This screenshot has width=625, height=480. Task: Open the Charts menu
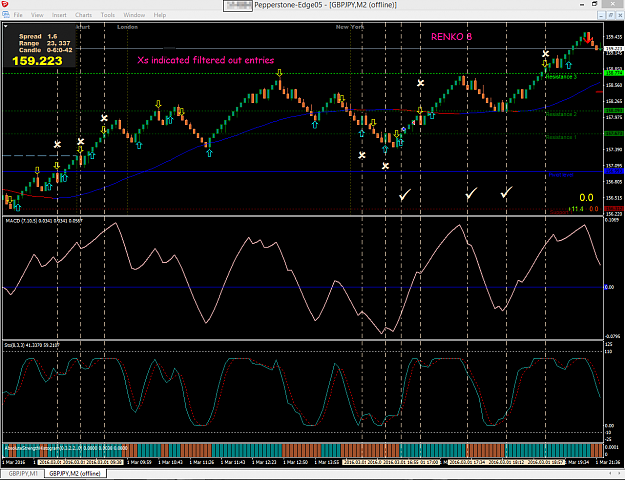pos(83,15)
